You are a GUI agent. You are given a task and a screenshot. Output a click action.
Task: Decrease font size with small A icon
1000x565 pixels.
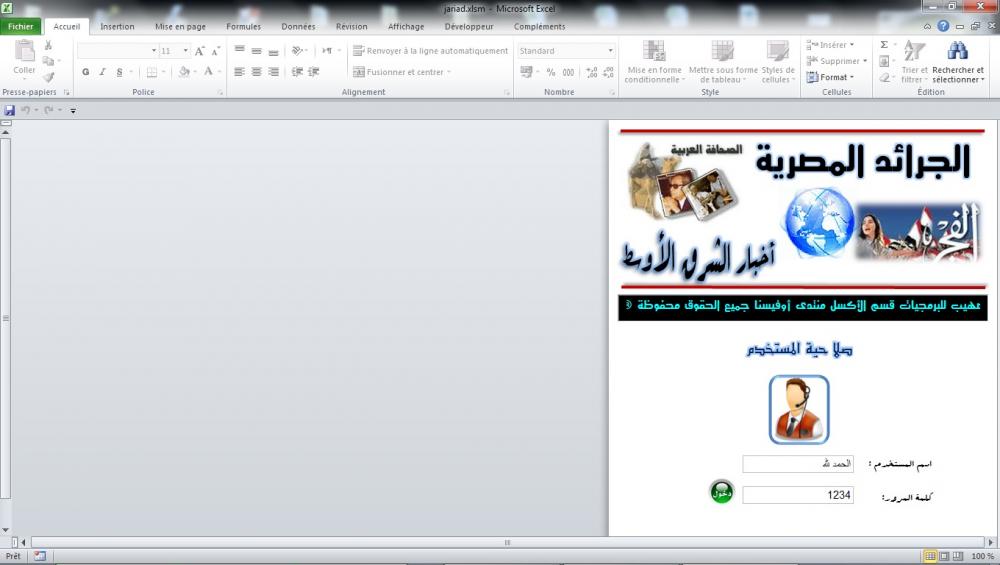point(216,51)
